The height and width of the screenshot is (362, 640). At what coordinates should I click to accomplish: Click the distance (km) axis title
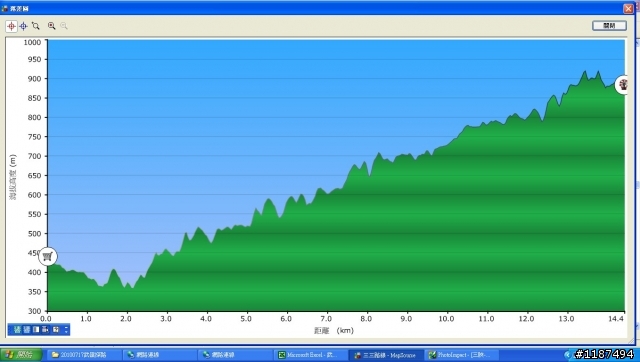333,331
